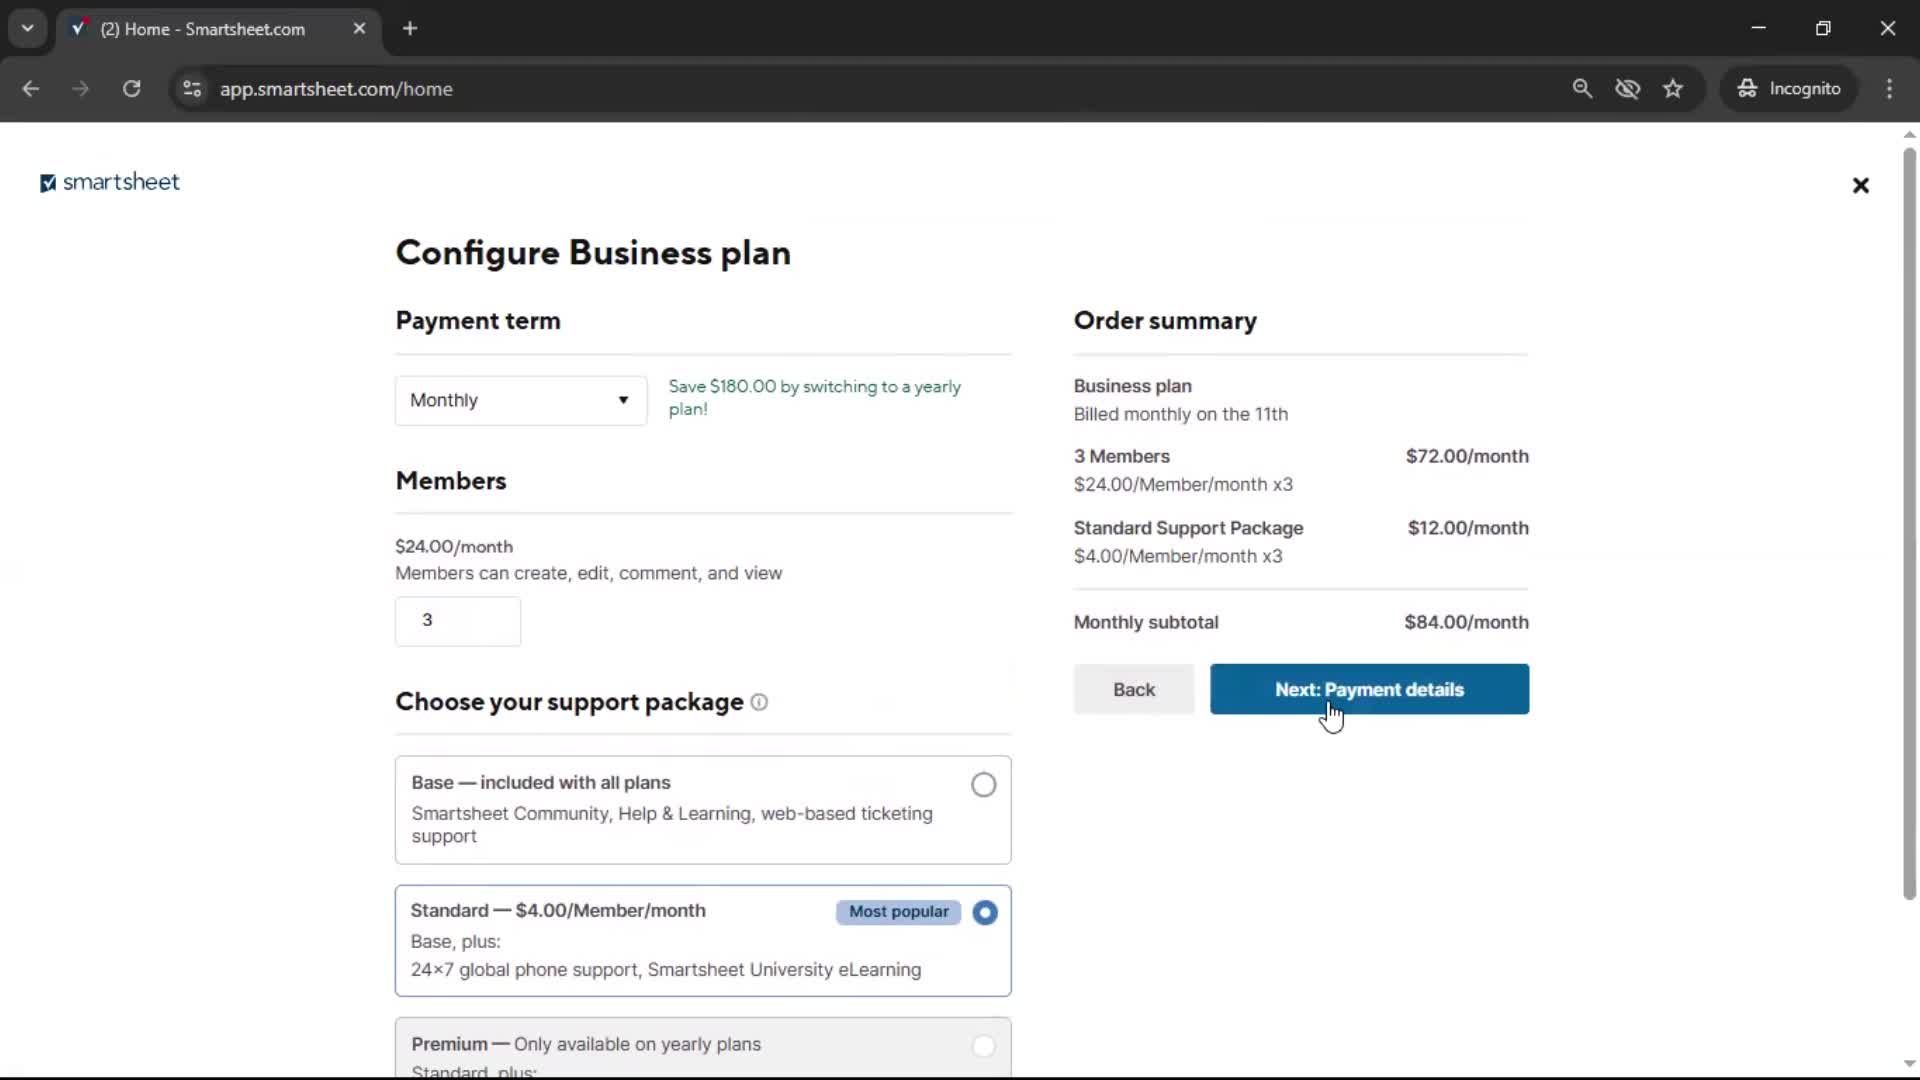
Task: Open the browser zoom magnifier icon
Action: (1581, 88)
